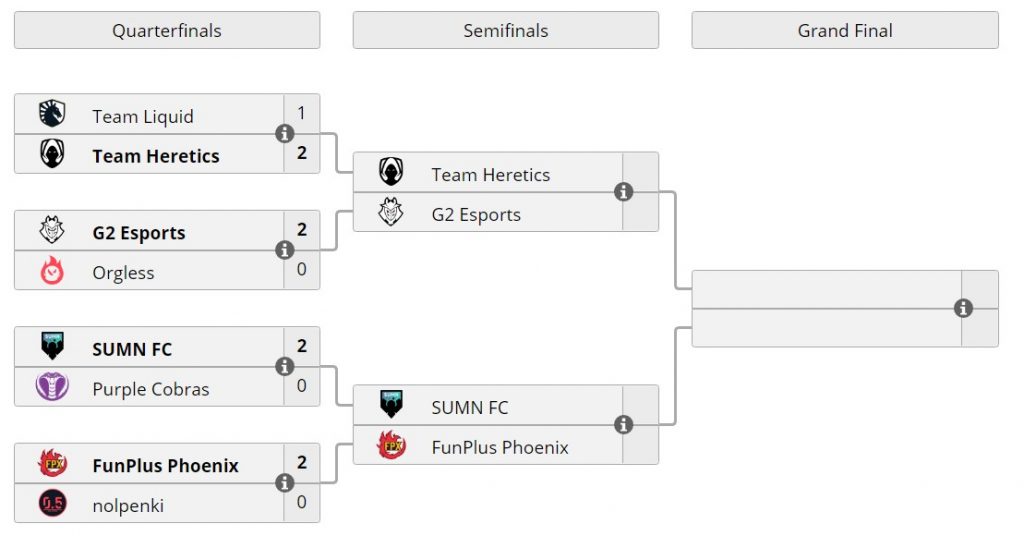Select the Grand Final column header
Viewport: 1024px width, 536px height.
coord(845,30)
